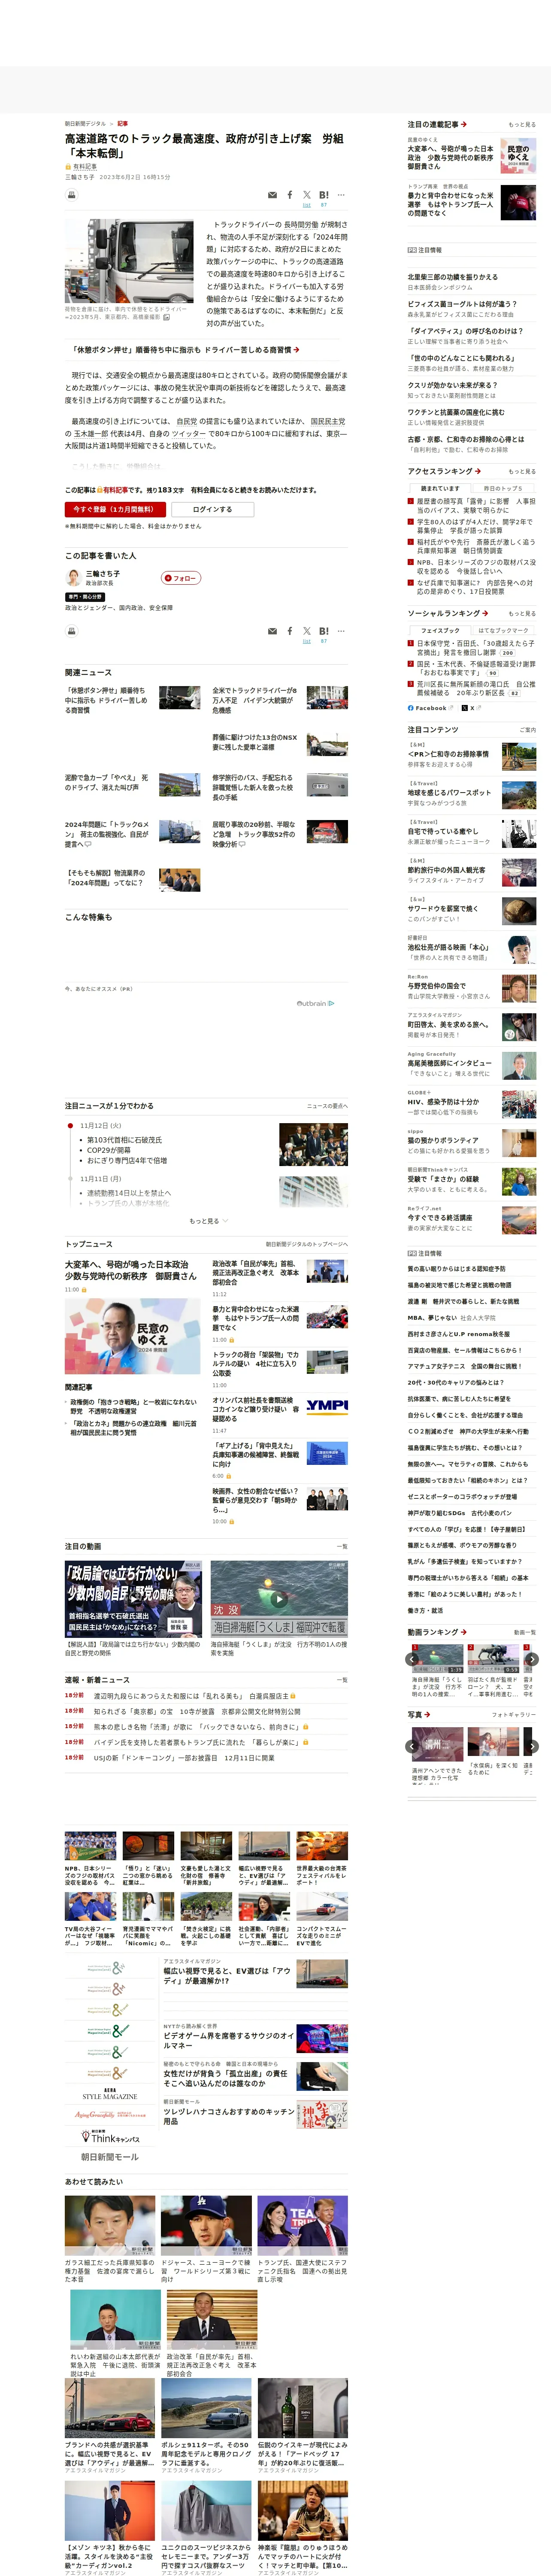Open author 三輪さち子 avatar photo
Viewport: 551px width, 2576px height.
tap(73, 577)
